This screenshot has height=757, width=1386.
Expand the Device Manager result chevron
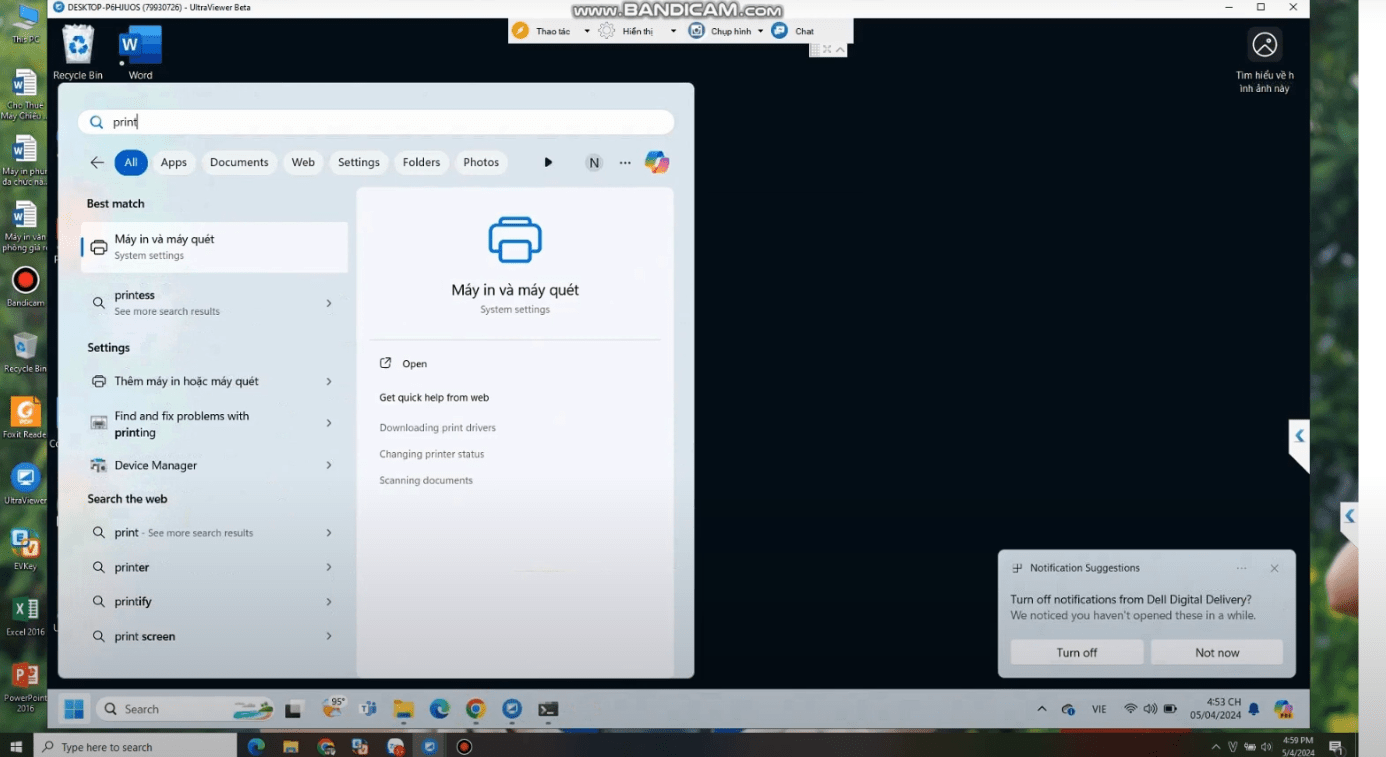pos(328,465)
